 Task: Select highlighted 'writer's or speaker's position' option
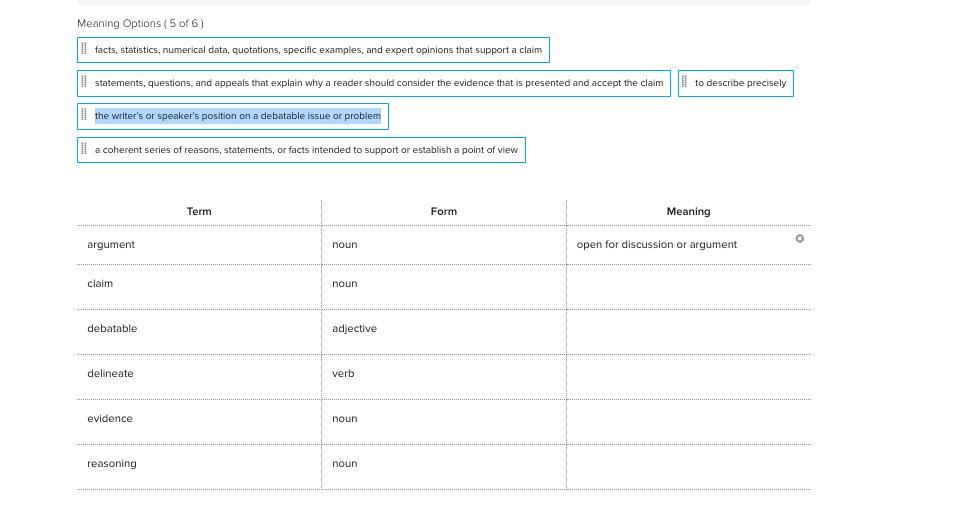[233, 116]
